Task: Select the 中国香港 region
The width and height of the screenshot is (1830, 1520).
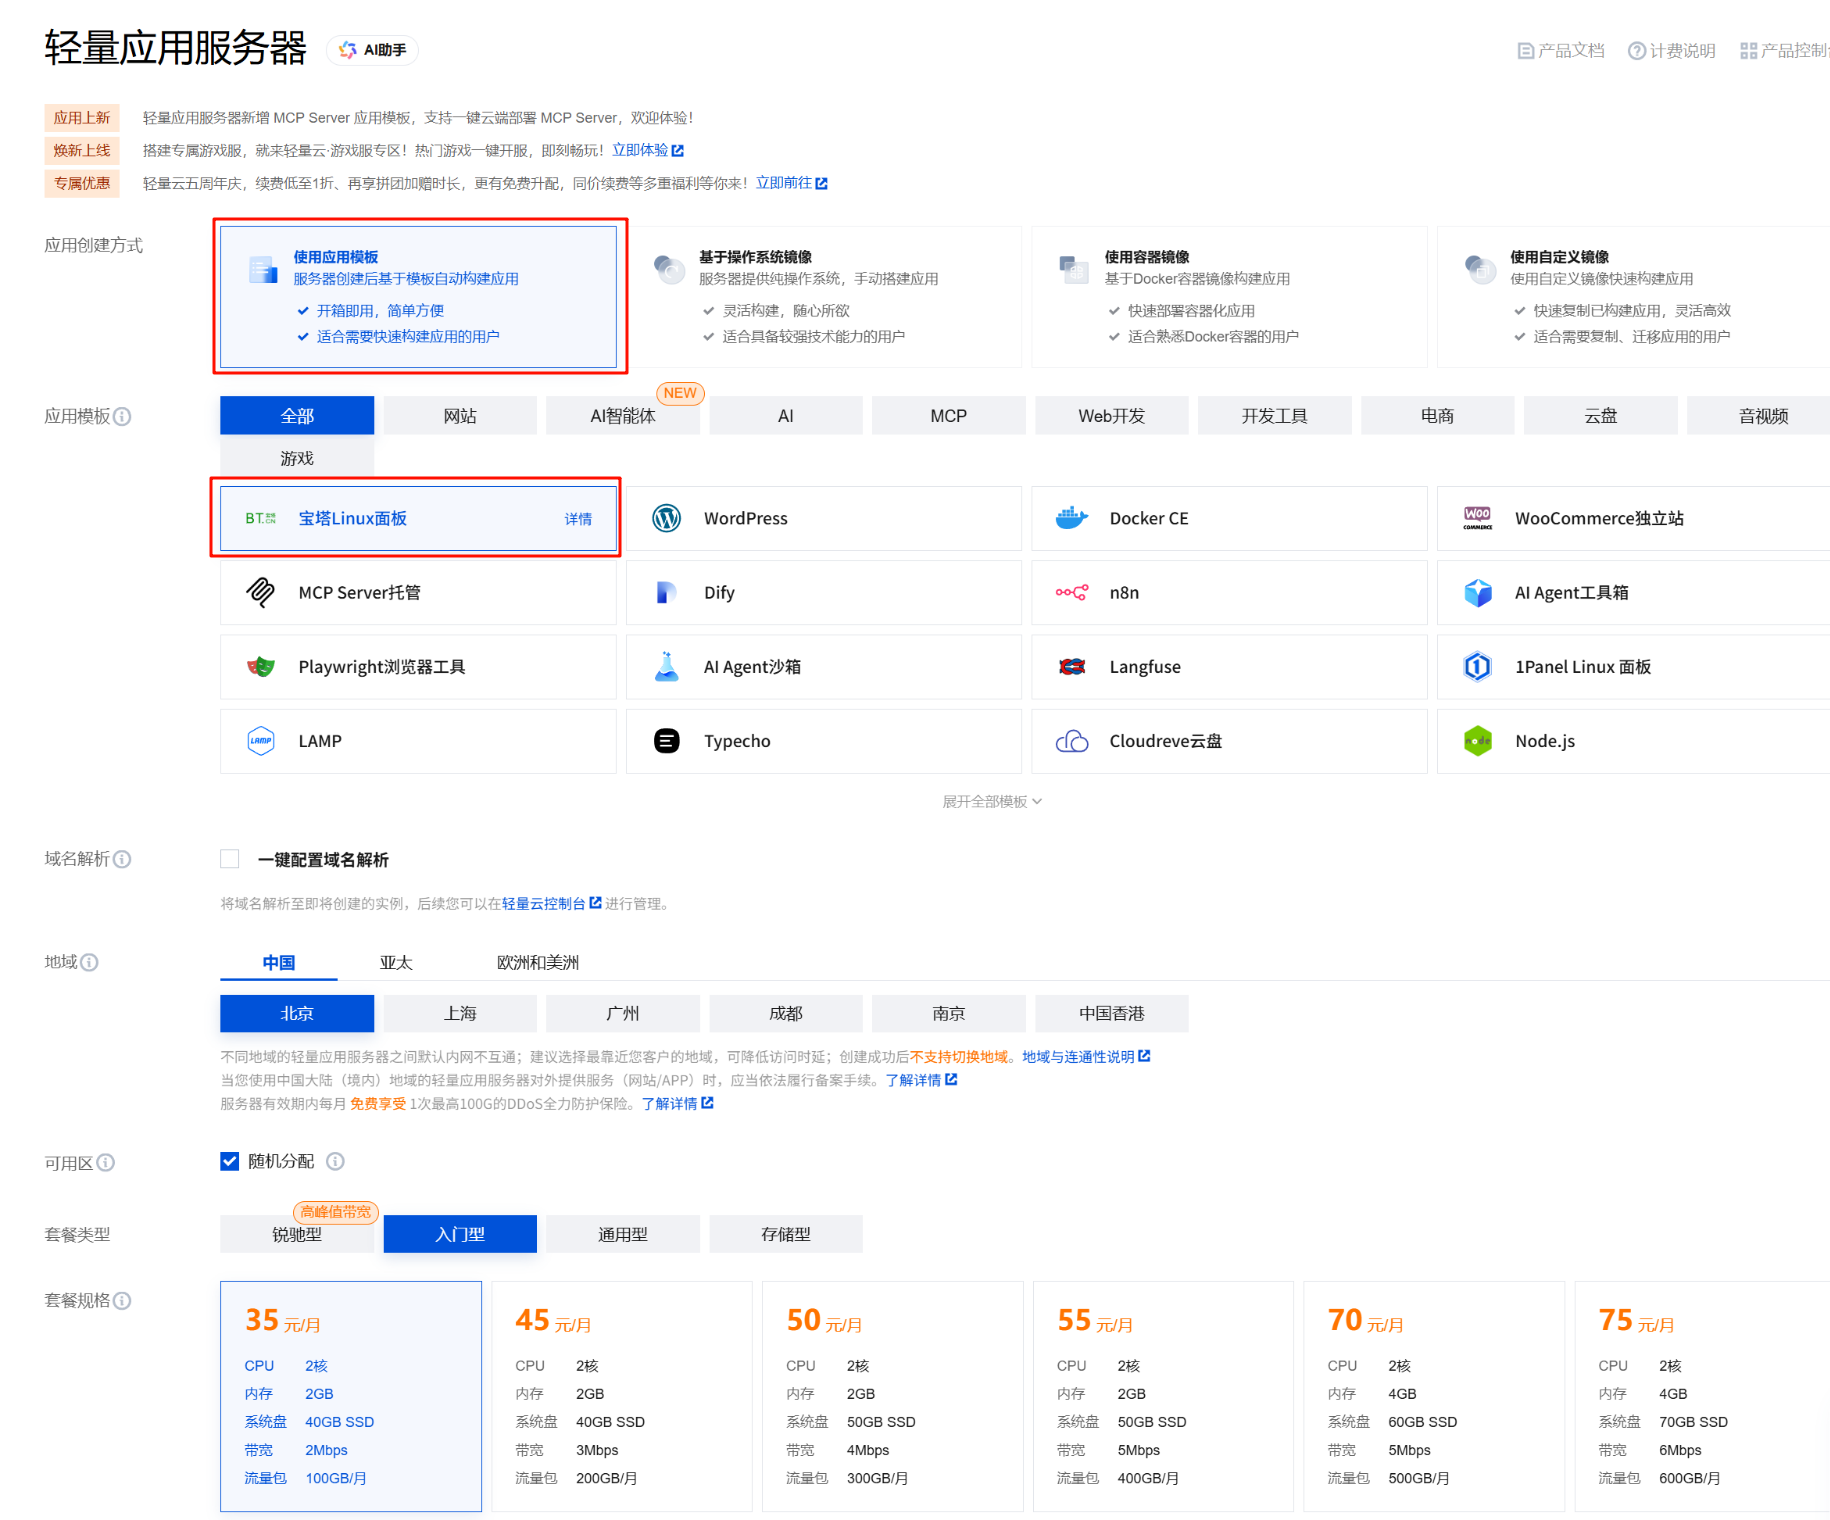Action: click(1112, 1013)
